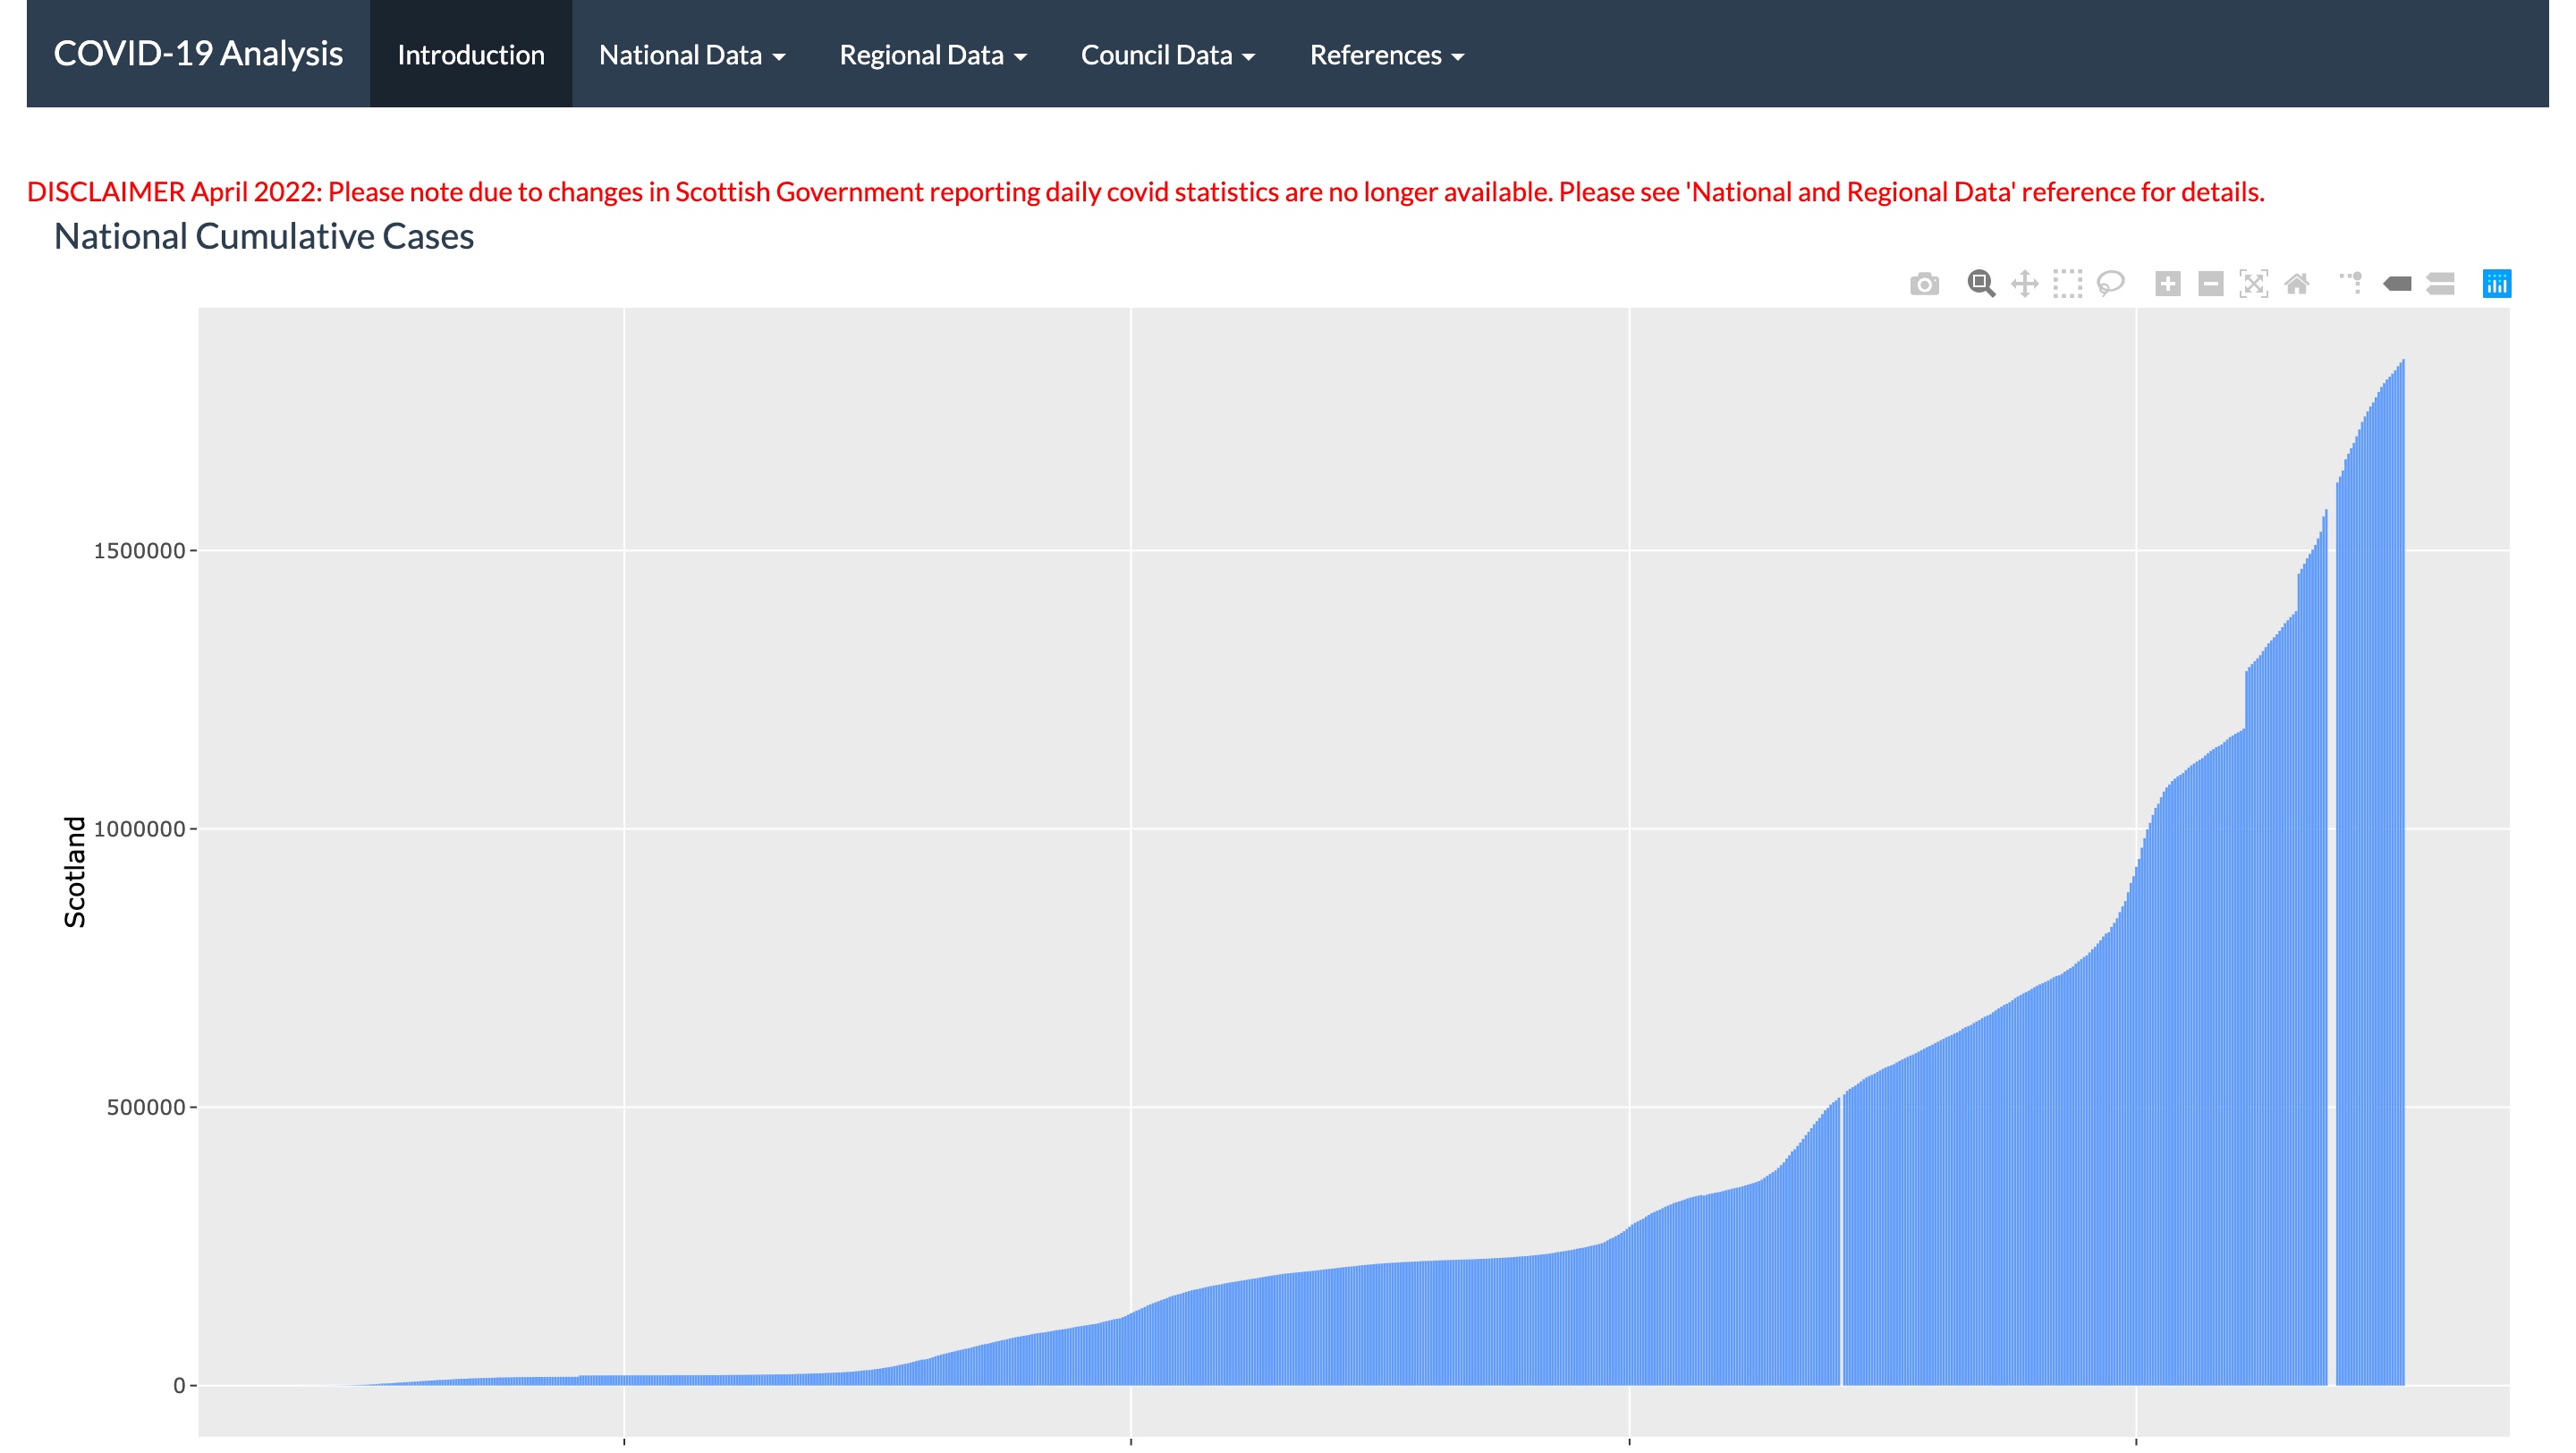The height and width of the screenshot is (1453, 2576).
Task: Click the COVID-19 Analysis brand link
Action: pos(198,54)
